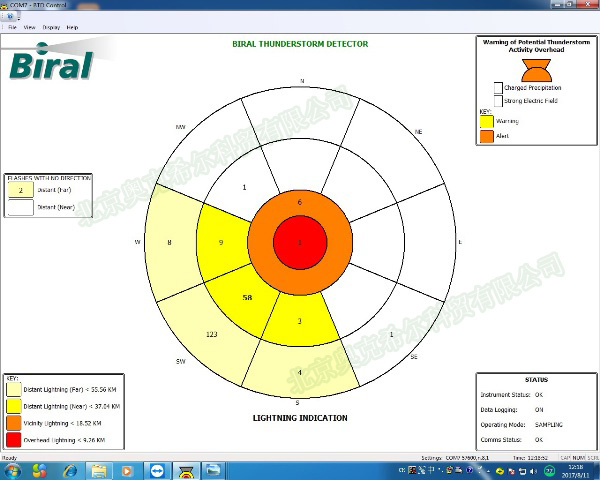Toggle the Strong Electric Field indicator box

[498, 101]
